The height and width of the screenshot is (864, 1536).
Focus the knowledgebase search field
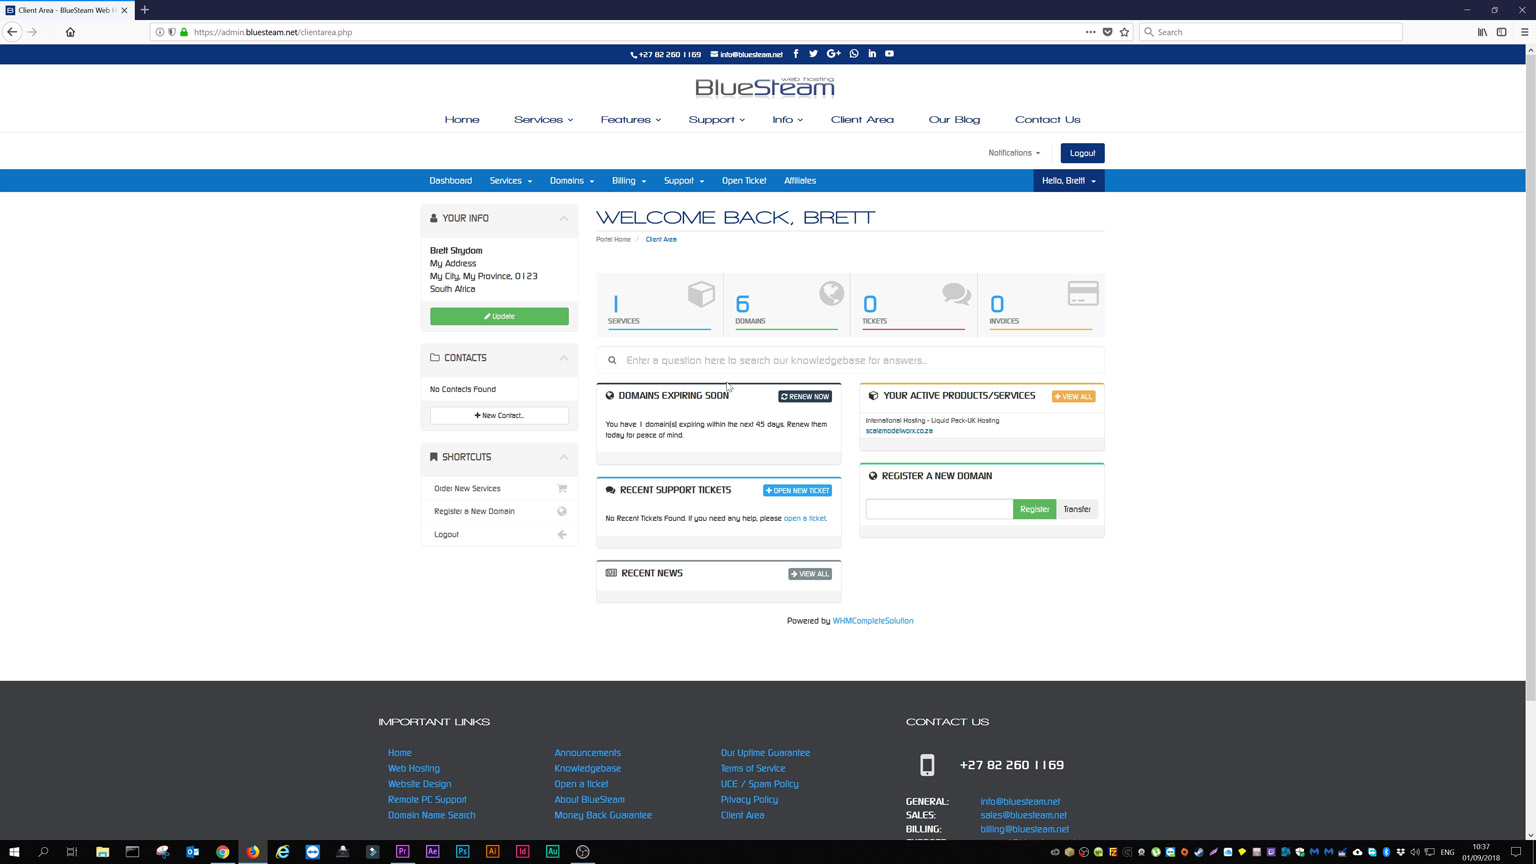(x=850, y=360)
